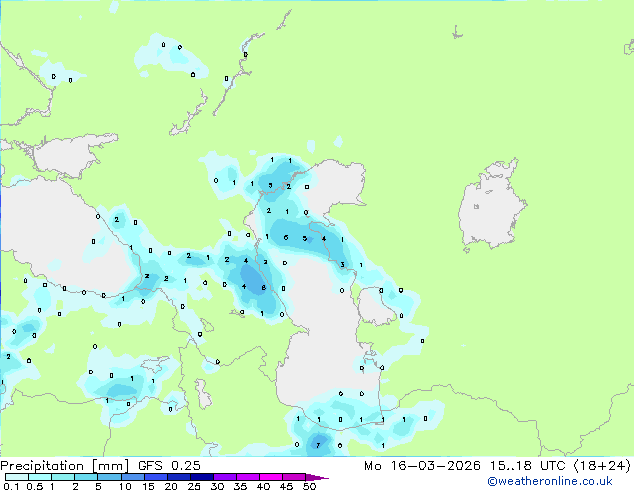Click the legend label "25"
This screenshot has width=634, height=490.
point(194,486)
